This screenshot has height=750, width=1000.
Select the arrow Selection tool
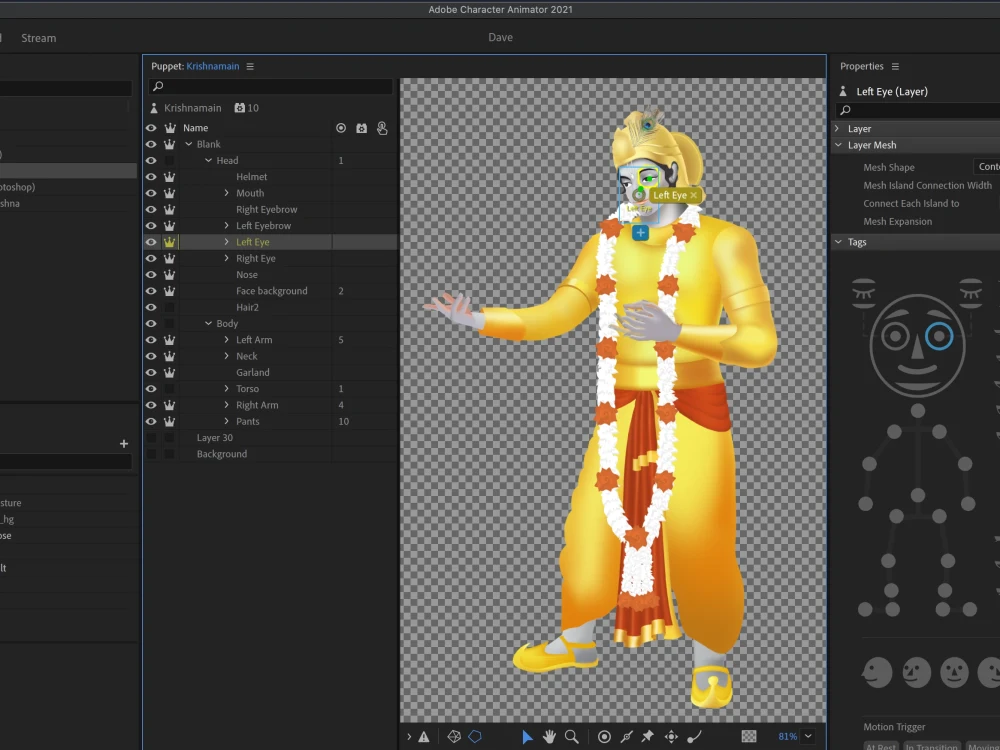tap(527, 737)
